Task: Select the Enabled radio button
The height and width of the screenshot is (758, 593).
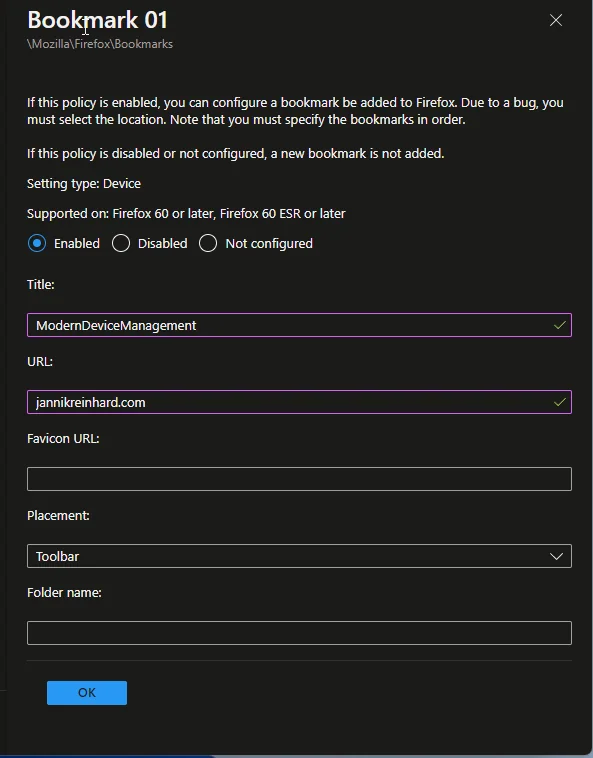Action: click(x=37, y=243)
